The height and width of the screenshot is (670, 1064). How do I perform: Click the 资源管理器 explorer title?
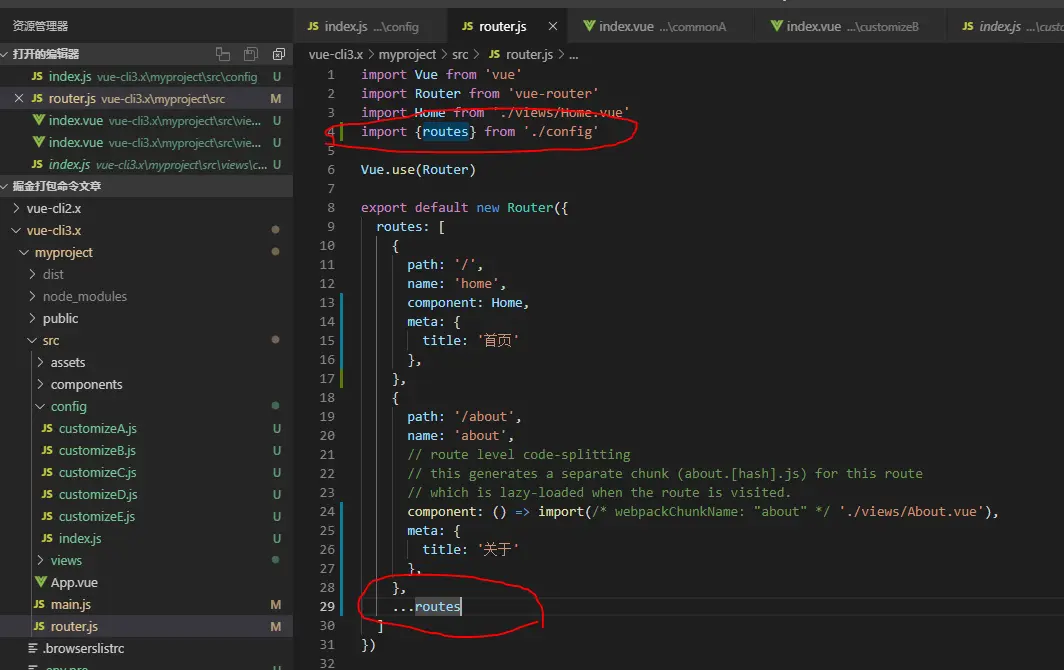click(40, 26)
